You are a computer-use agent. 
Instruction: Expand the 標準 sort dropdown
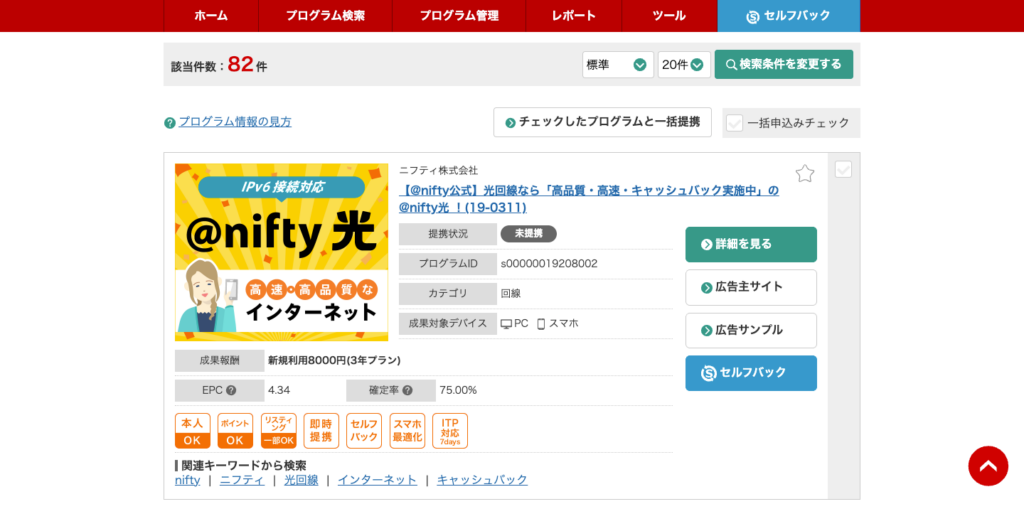point(618,65)
